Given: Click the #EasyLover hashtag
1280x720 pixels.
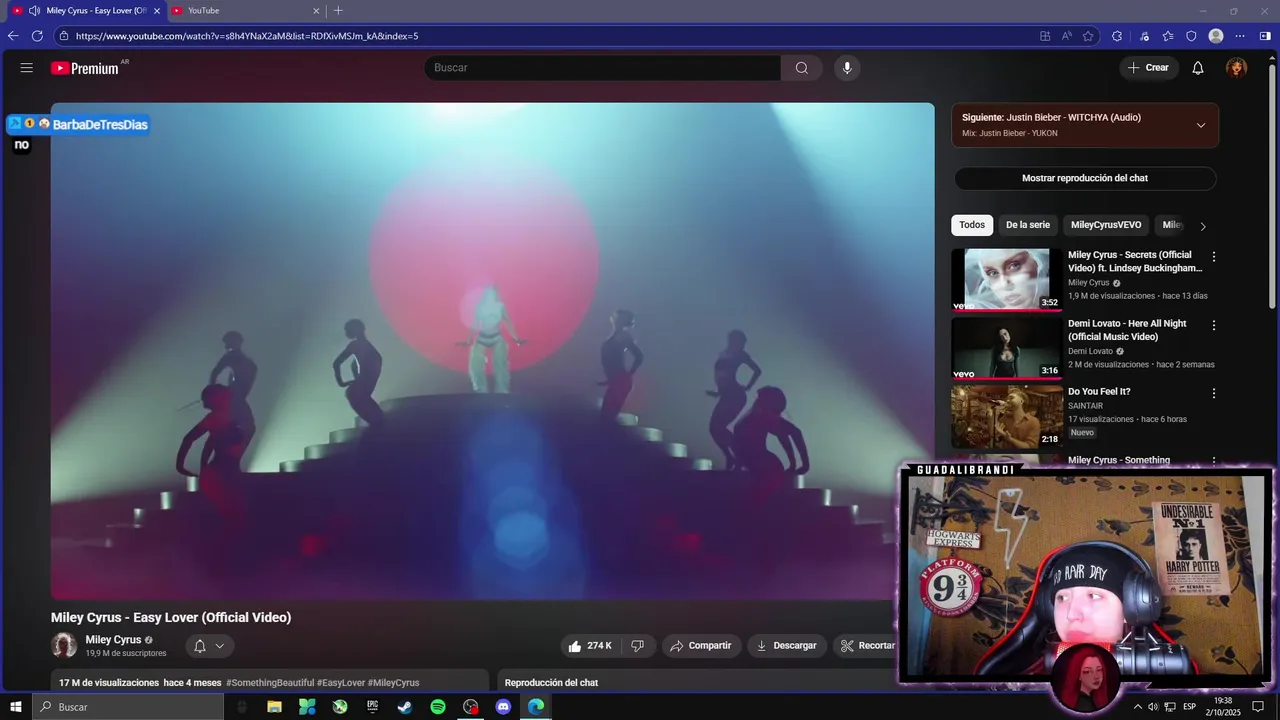Looking at the screenshot, I should tap(341, 683).
